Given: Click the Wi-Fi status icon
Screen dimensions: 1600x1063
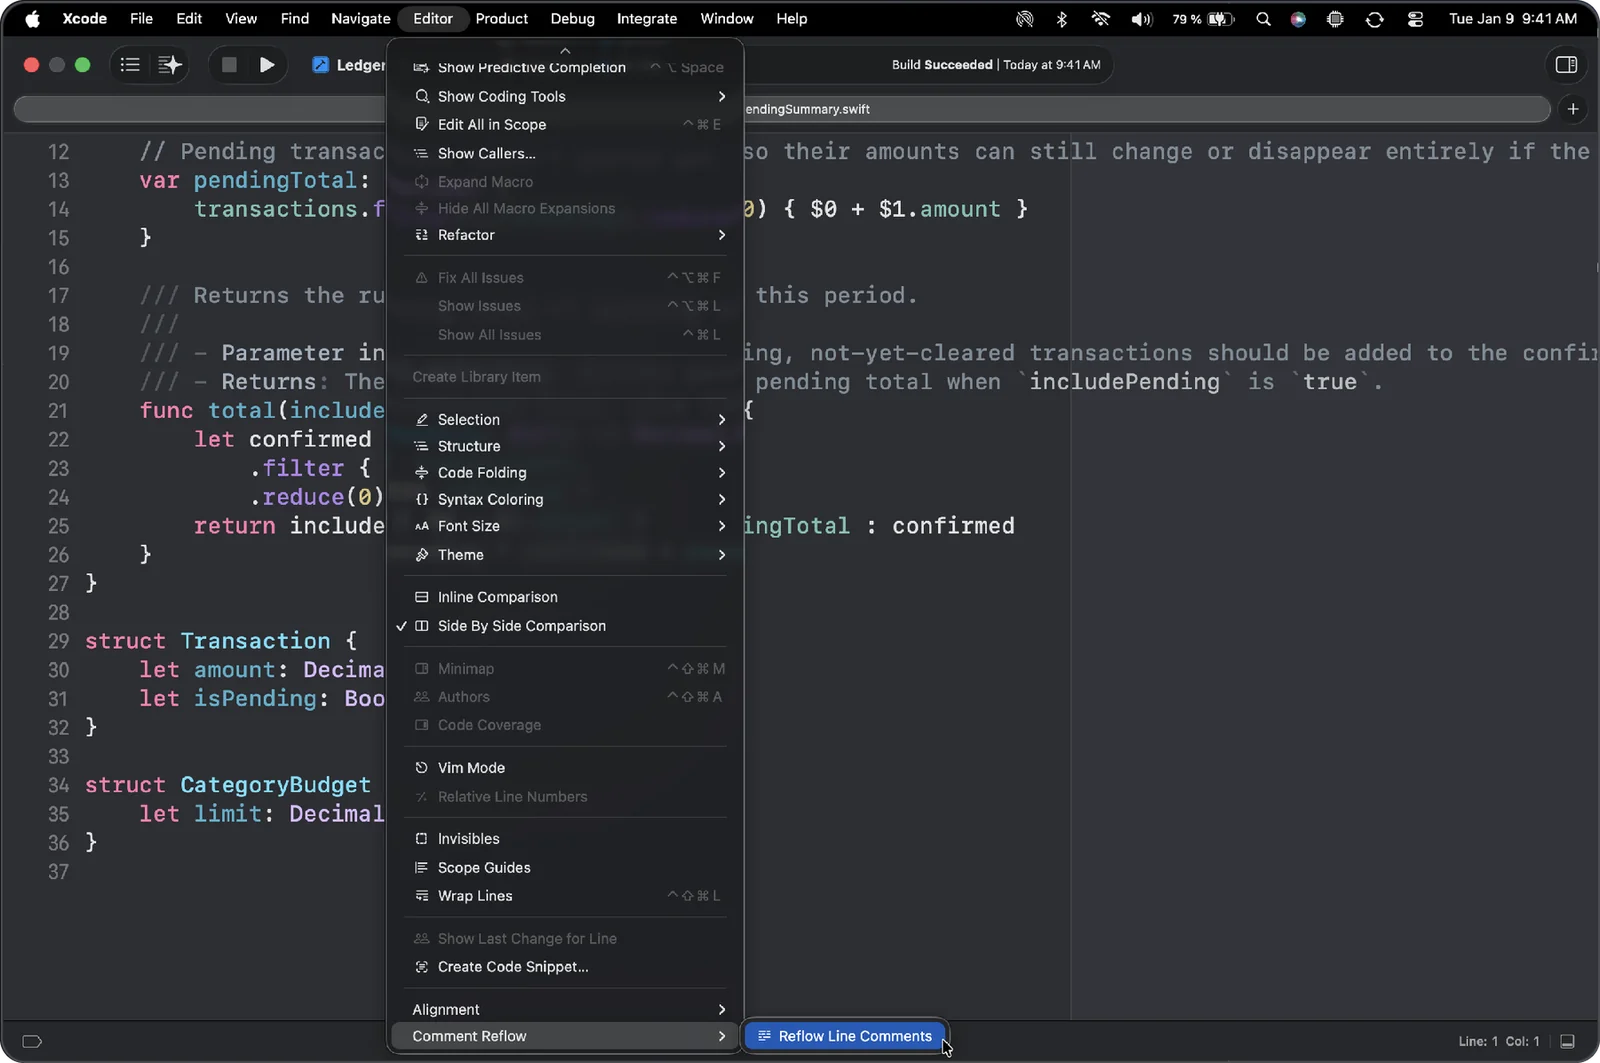Looking at the screenshot, I should pyautogui.click(x=1100, y=18).
